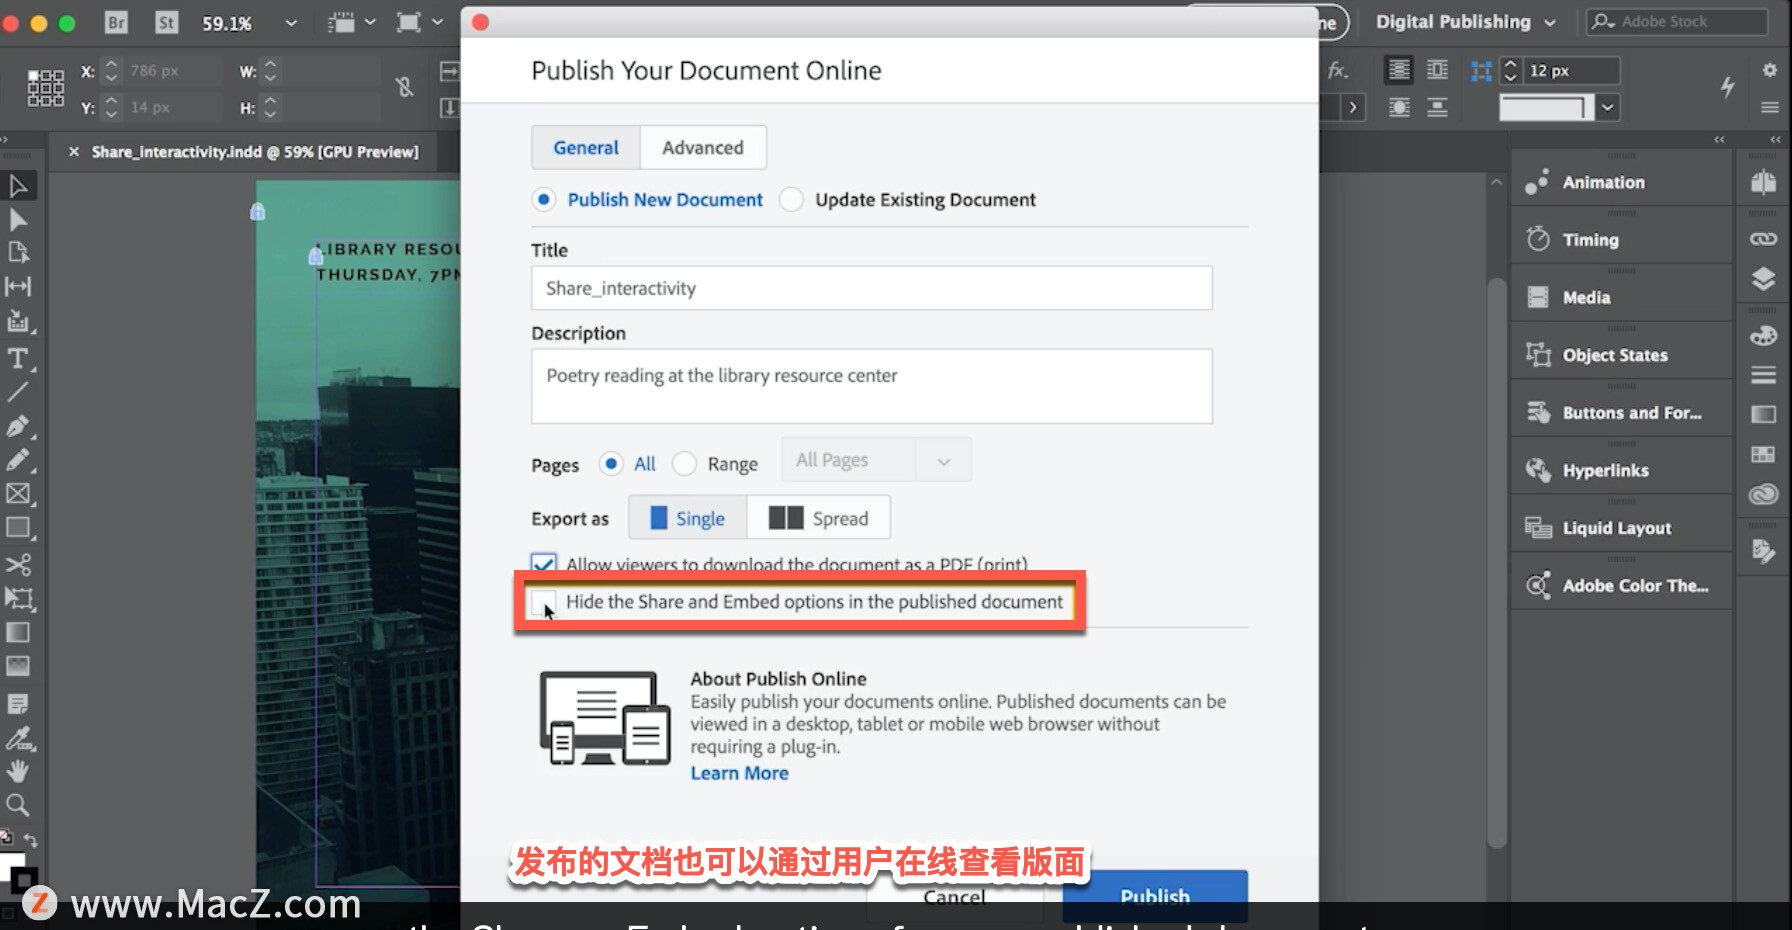The width and height of the screenshot is (1792, 930).
Task: Select the Gap tool
Action: (18, 287)
